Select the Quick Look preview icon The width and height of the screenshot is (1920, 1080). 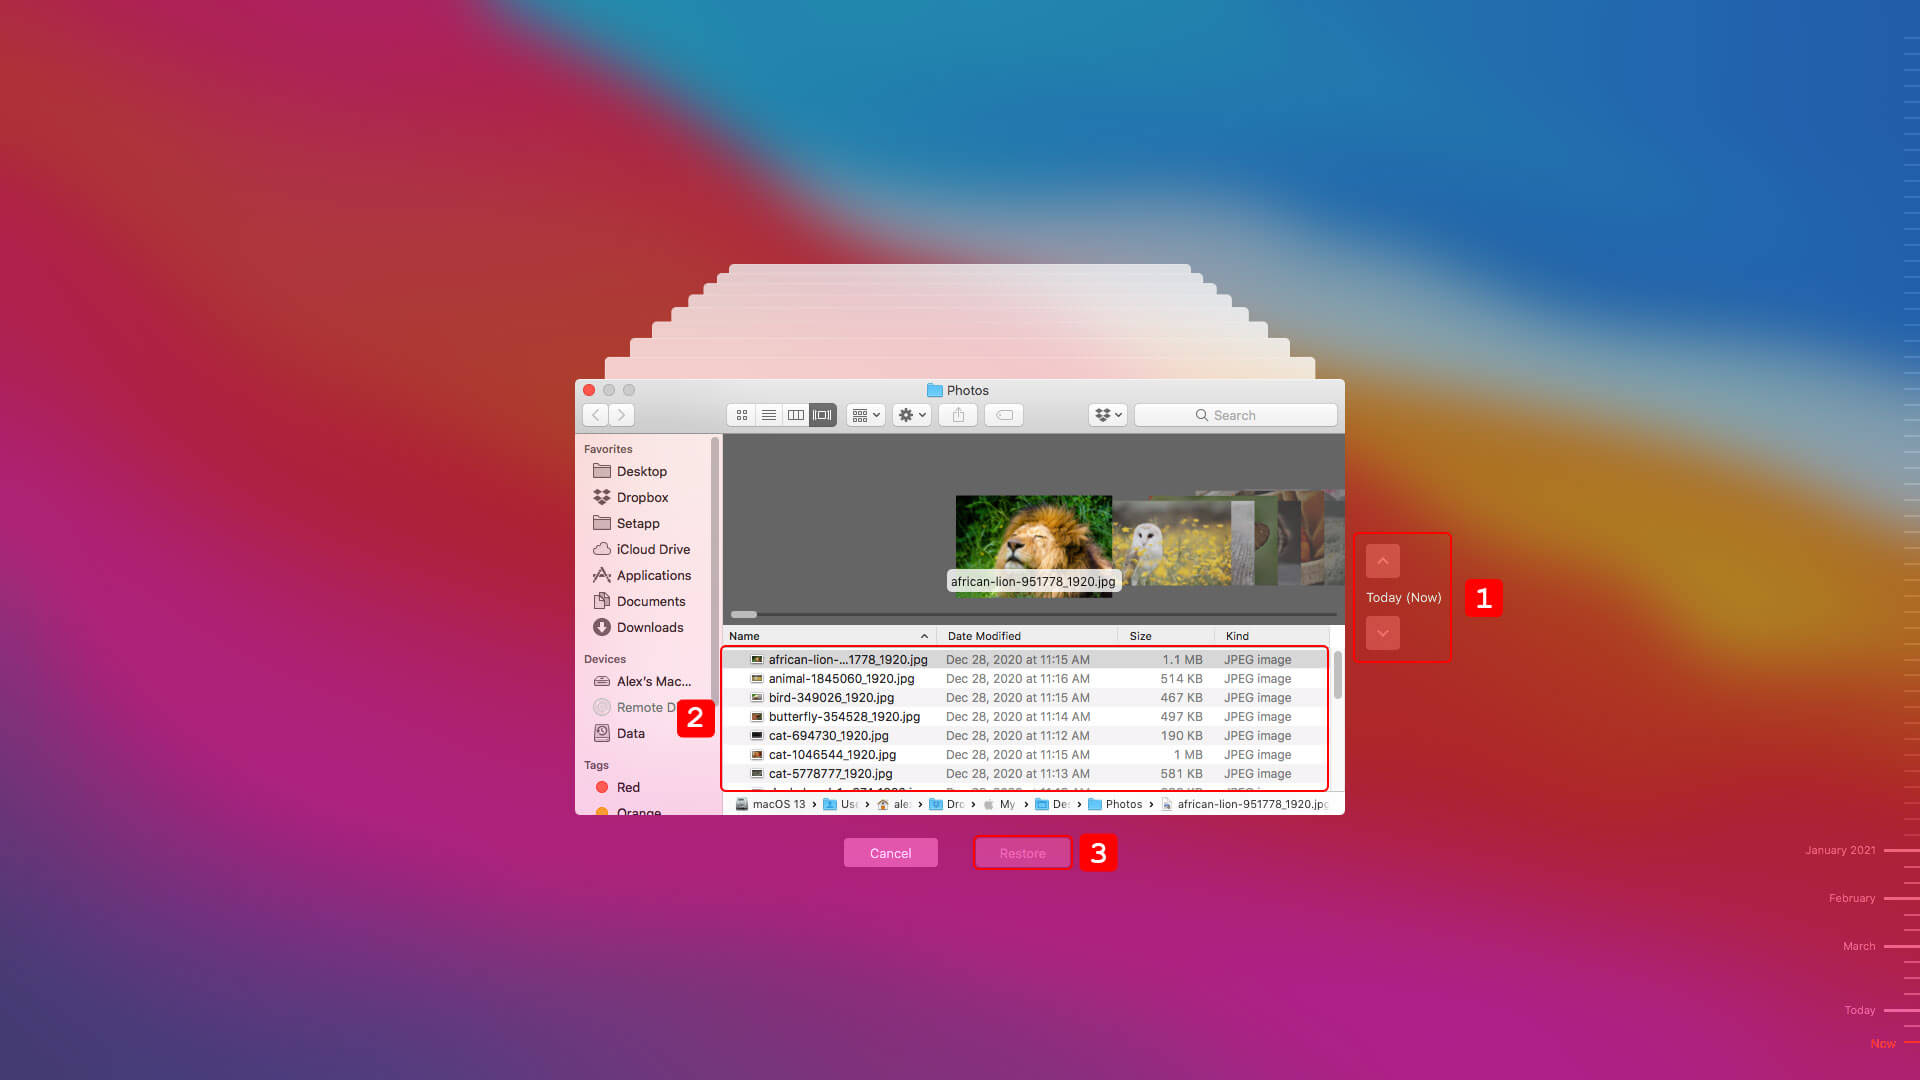(1005, 414)
